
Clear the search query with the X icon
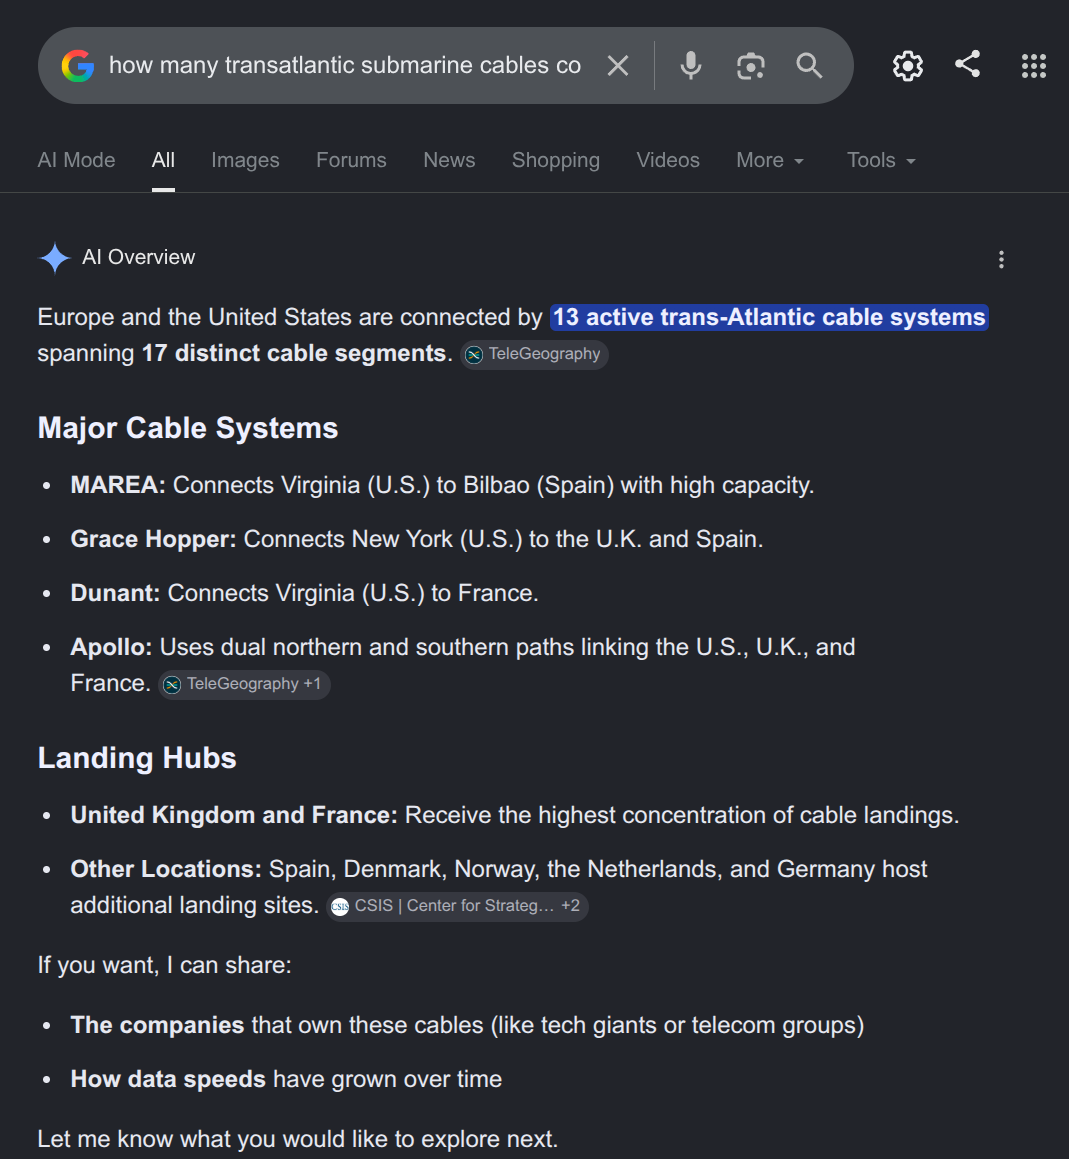[x=618, y=66]
